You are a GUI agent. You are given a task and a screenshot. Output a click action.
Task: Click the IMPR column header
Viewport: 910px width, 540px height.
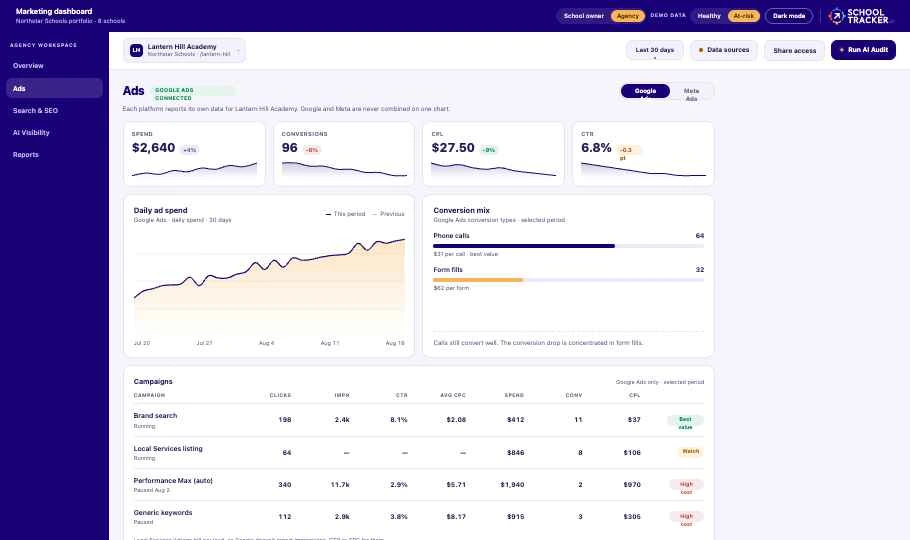point(342,395)
